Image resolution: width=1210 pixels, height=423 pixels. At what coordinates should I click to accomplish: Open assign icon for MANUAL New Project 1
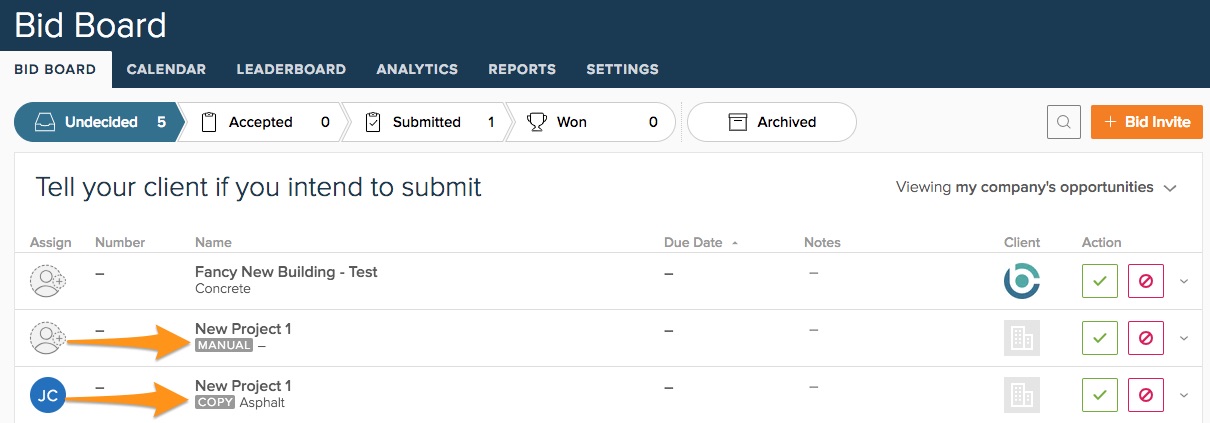(47, 338)
